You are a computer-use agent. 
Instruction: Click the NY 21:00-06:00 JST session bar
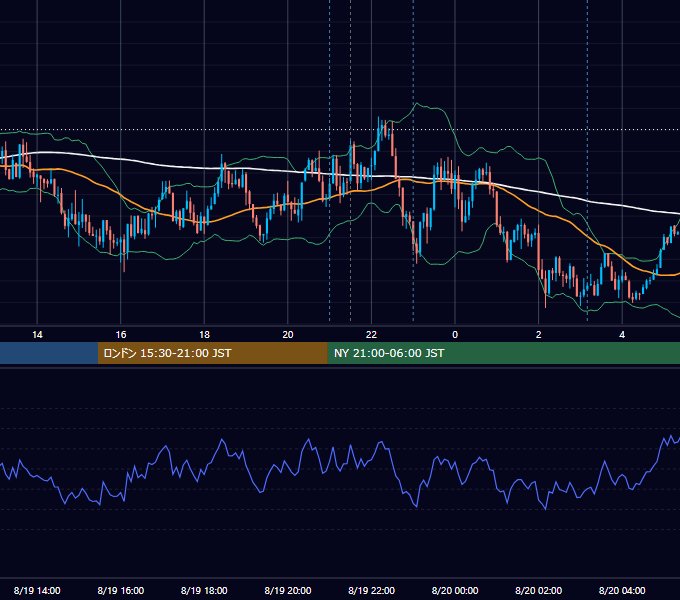(503, 353)
